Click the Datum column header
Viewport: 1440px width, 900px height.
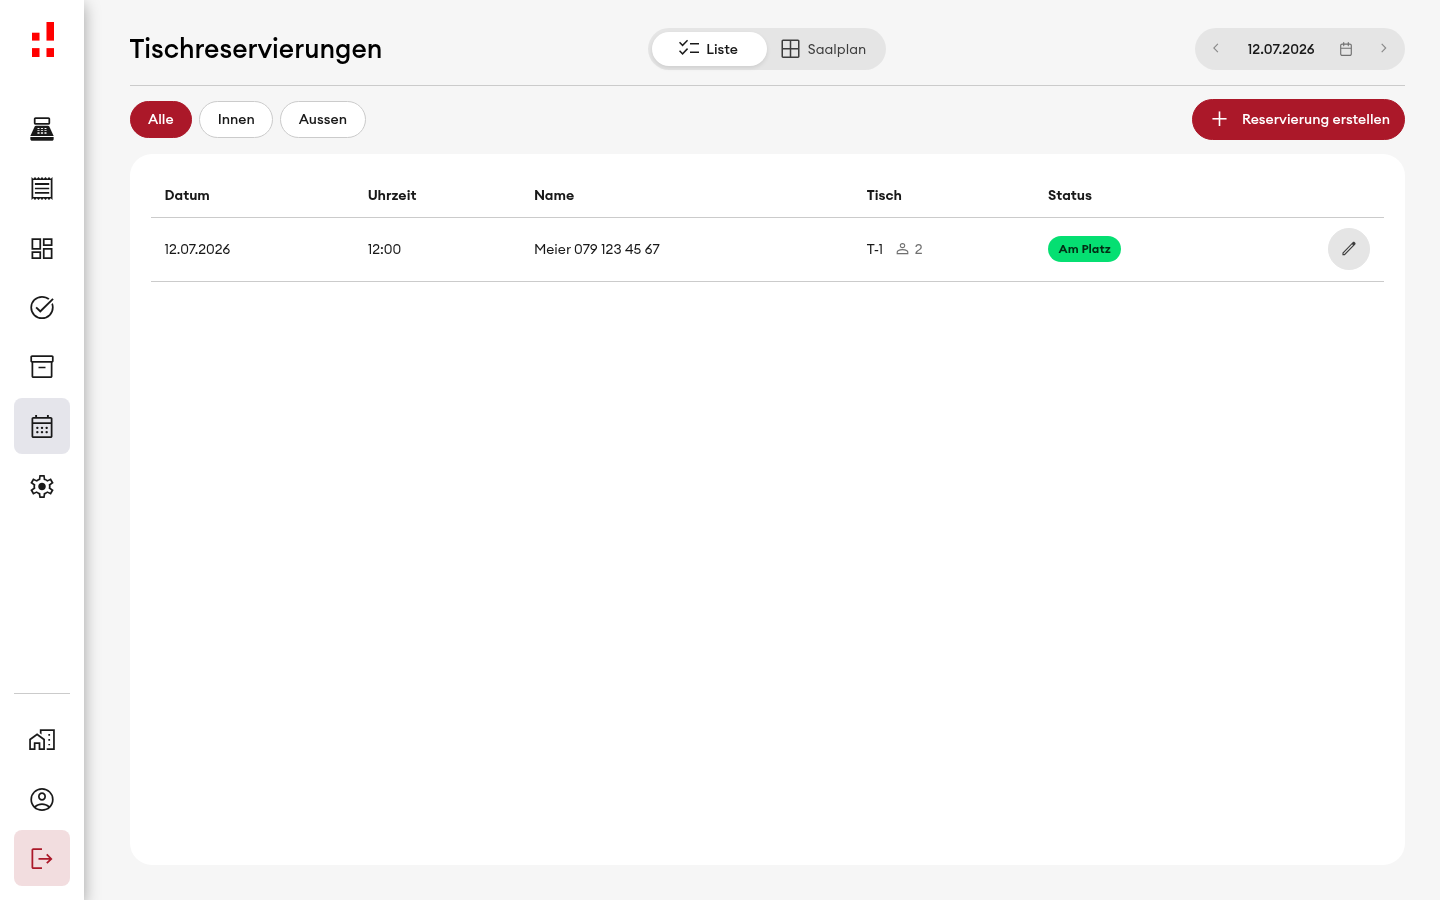tap(187, 195)
